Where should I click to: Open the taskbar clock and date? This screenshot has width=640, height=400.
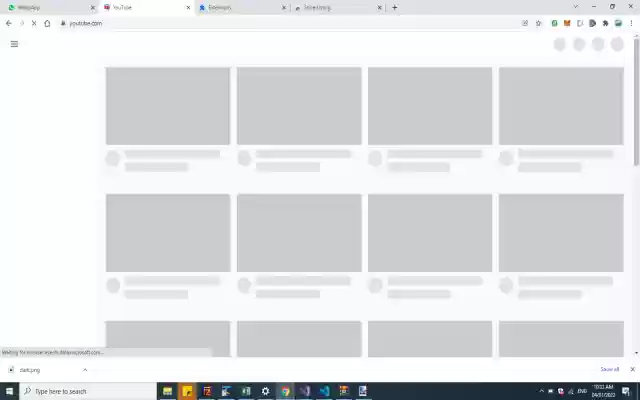click(x=603, y=391)
